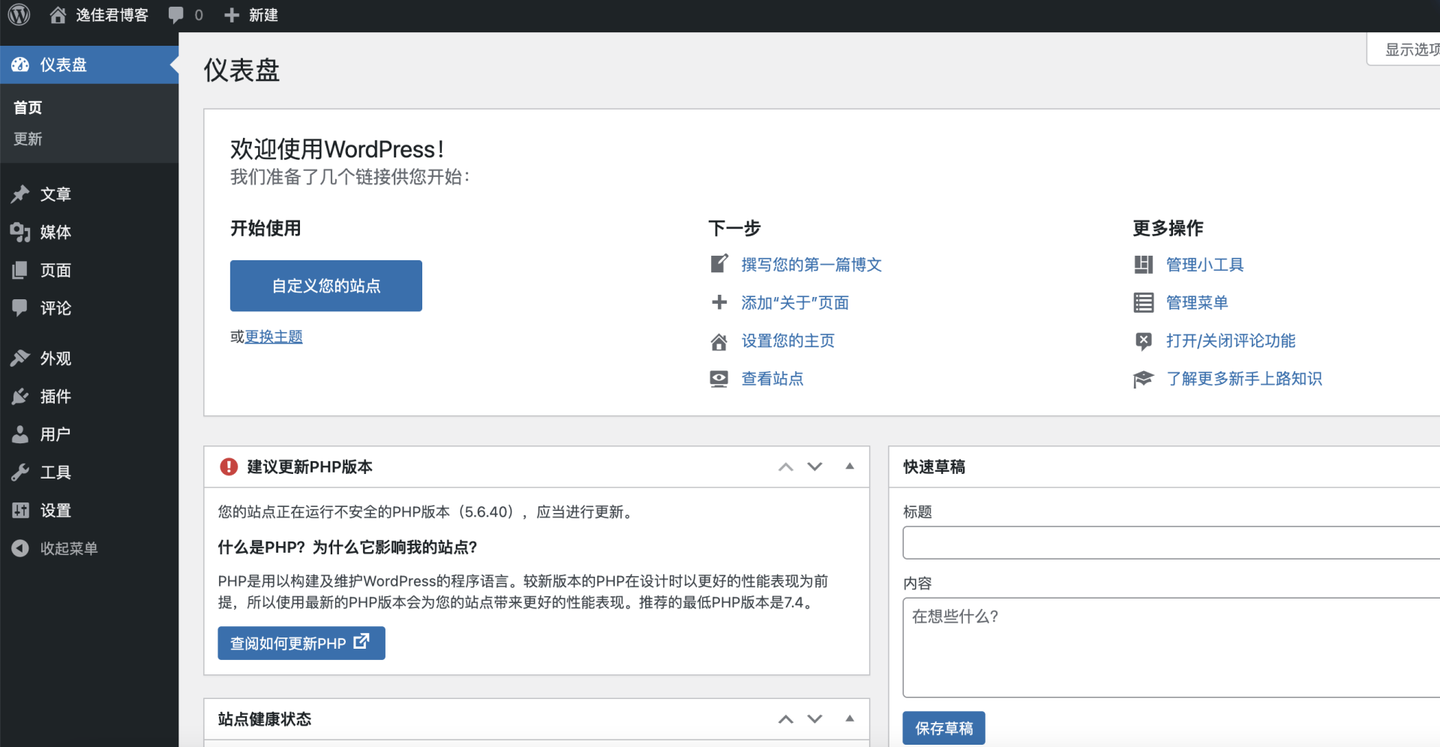Open the 设置您的主页 link
The height and width of the screenshot is (747, 1440).
(788, 341)
